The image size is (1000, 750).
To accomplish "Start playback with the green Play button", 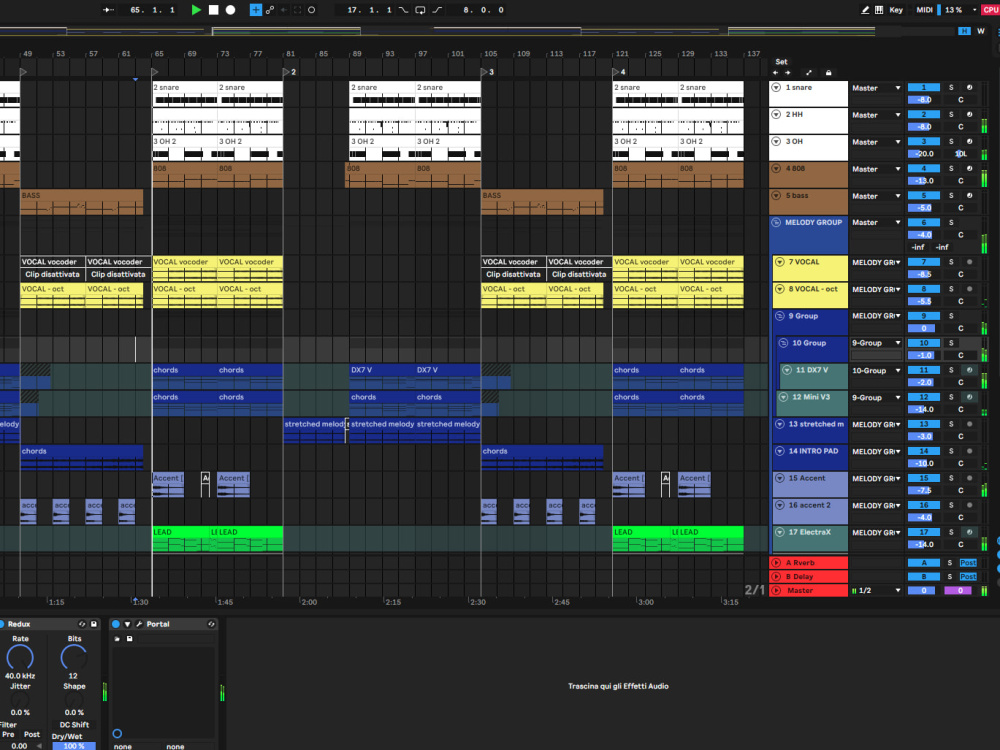I will (x=196, y=10).
